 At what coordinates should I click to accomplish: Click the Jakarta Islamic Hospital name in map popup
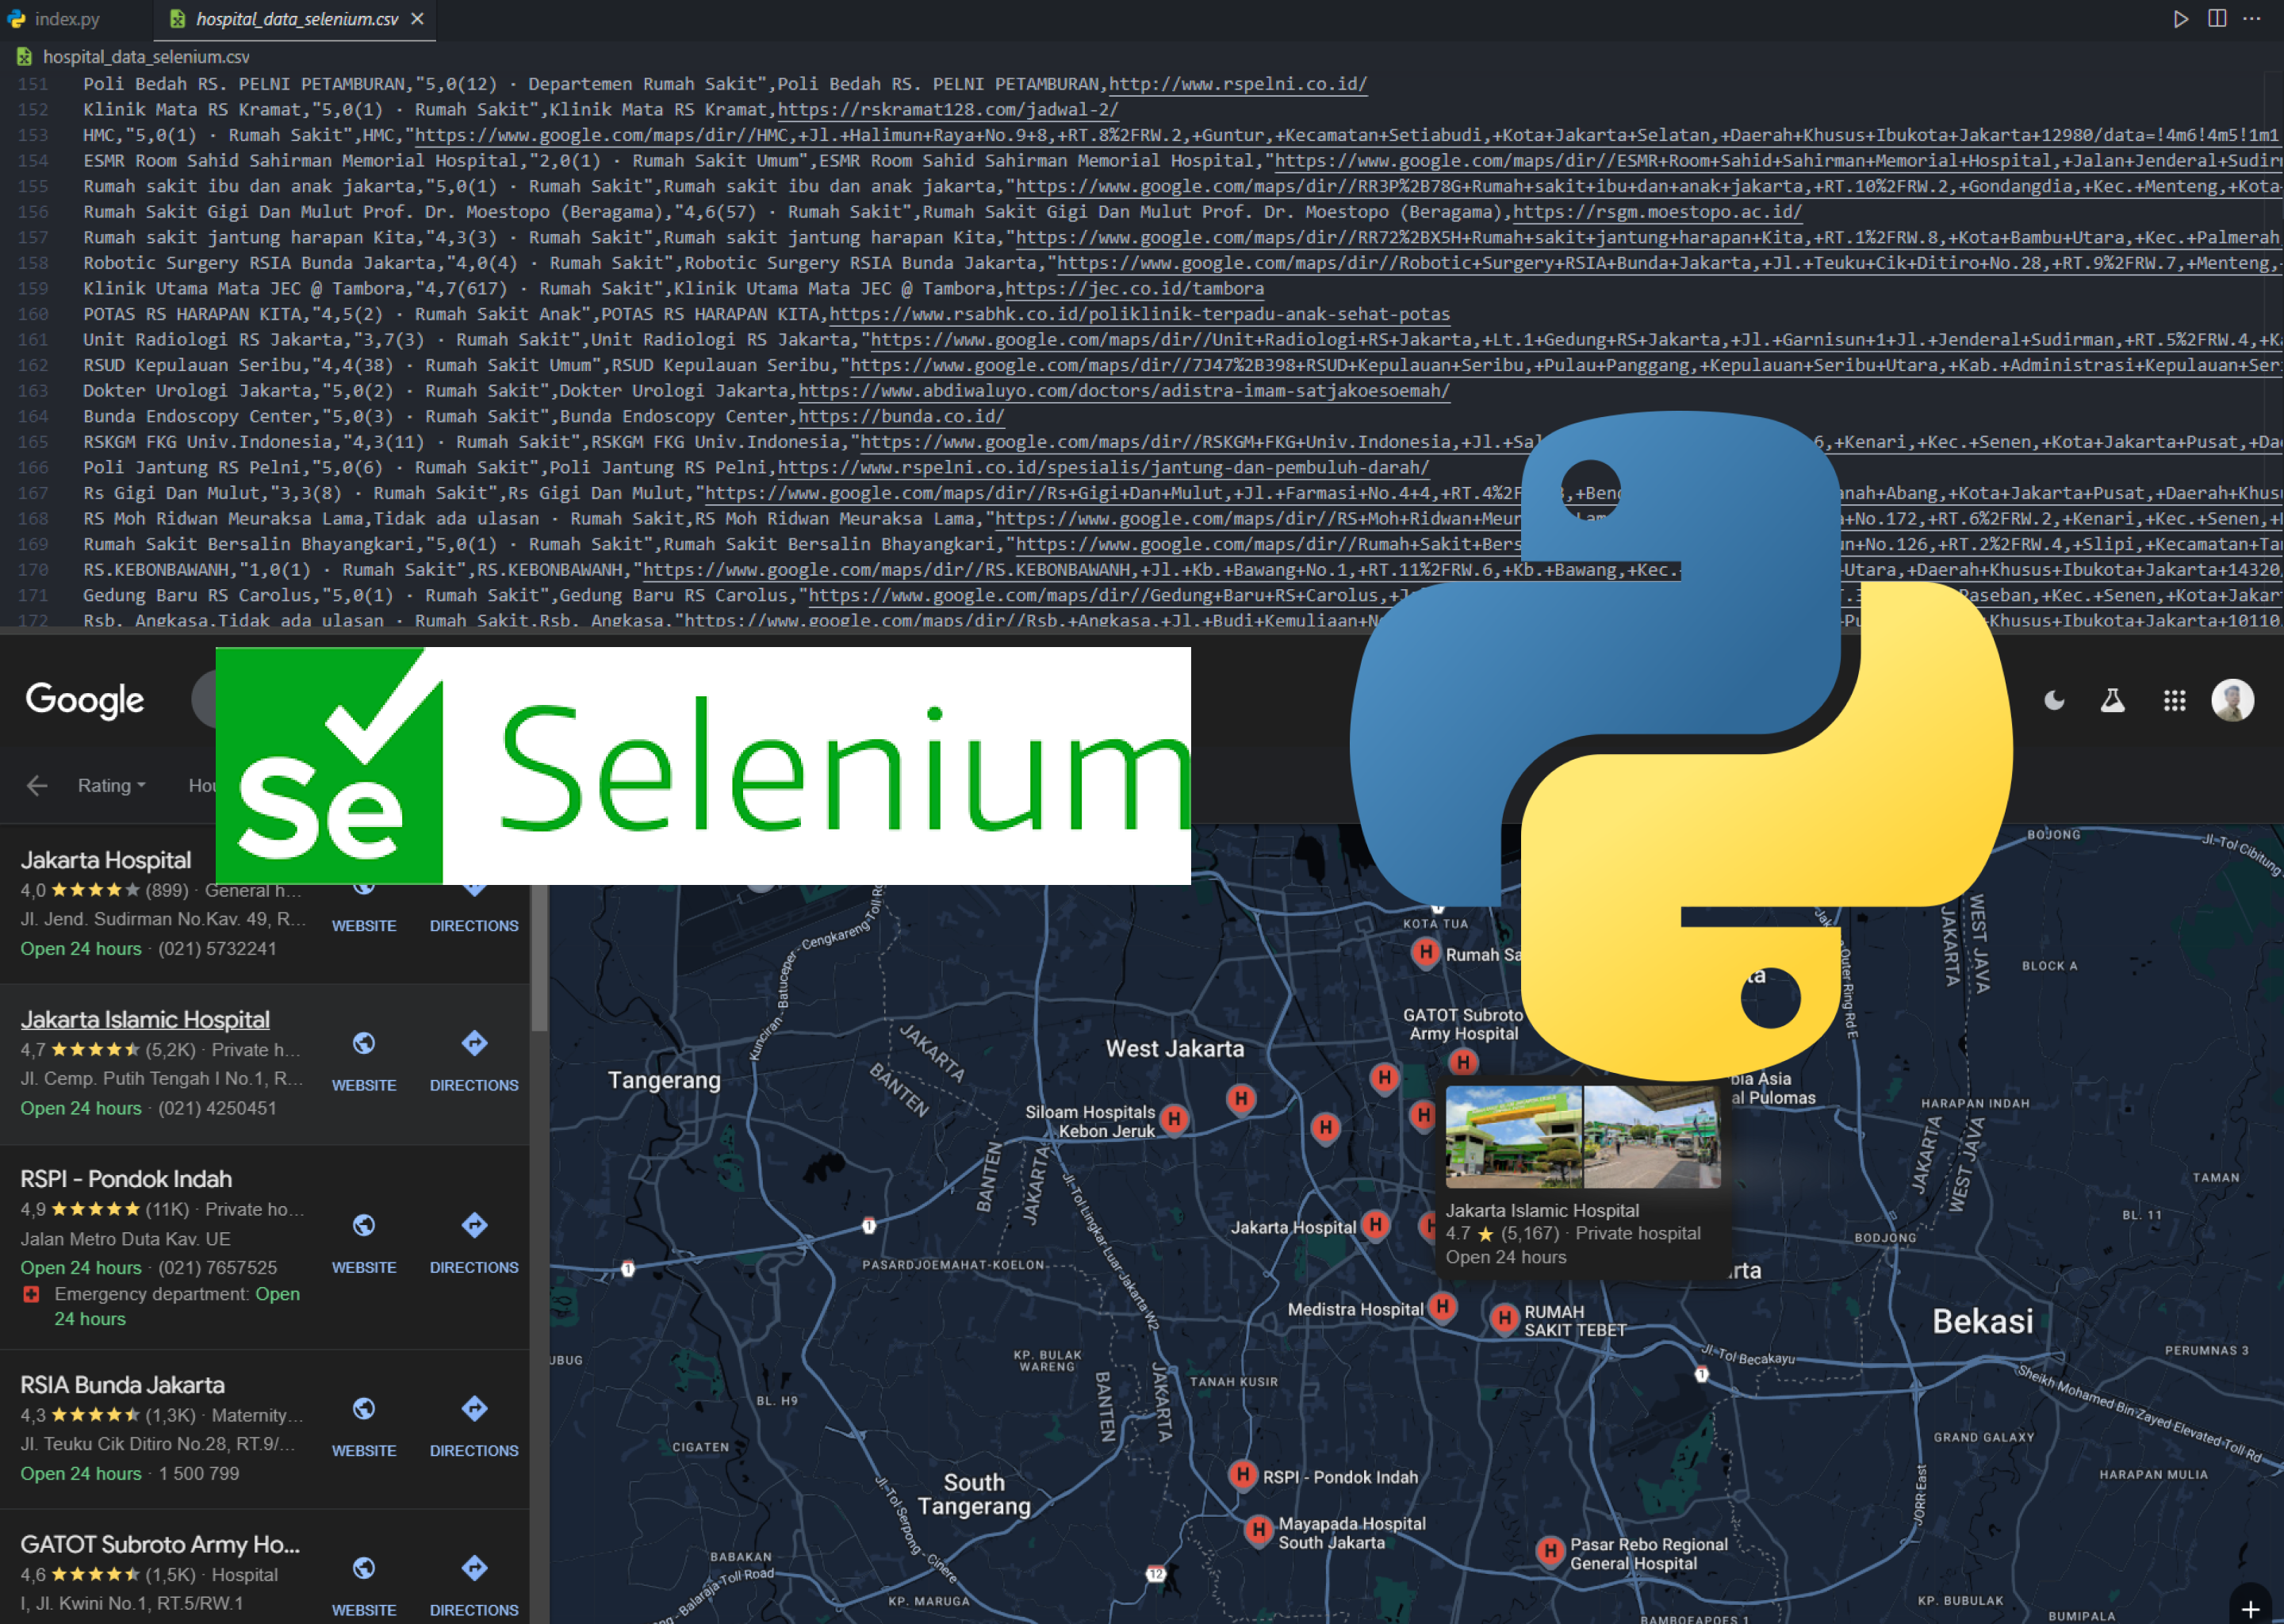tap(1542, 1210)
